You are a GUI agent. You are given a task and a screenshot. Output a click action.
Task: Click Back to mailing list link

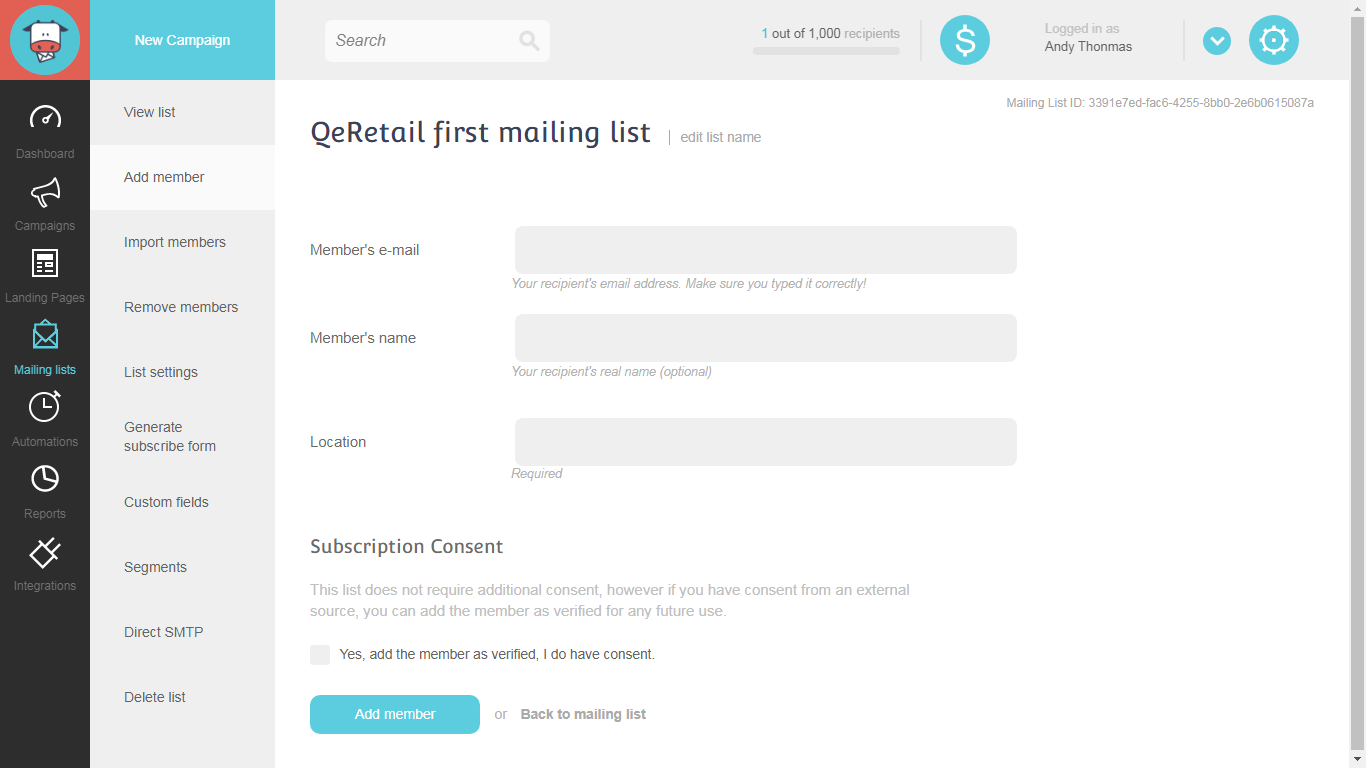(x=583, y=714)
